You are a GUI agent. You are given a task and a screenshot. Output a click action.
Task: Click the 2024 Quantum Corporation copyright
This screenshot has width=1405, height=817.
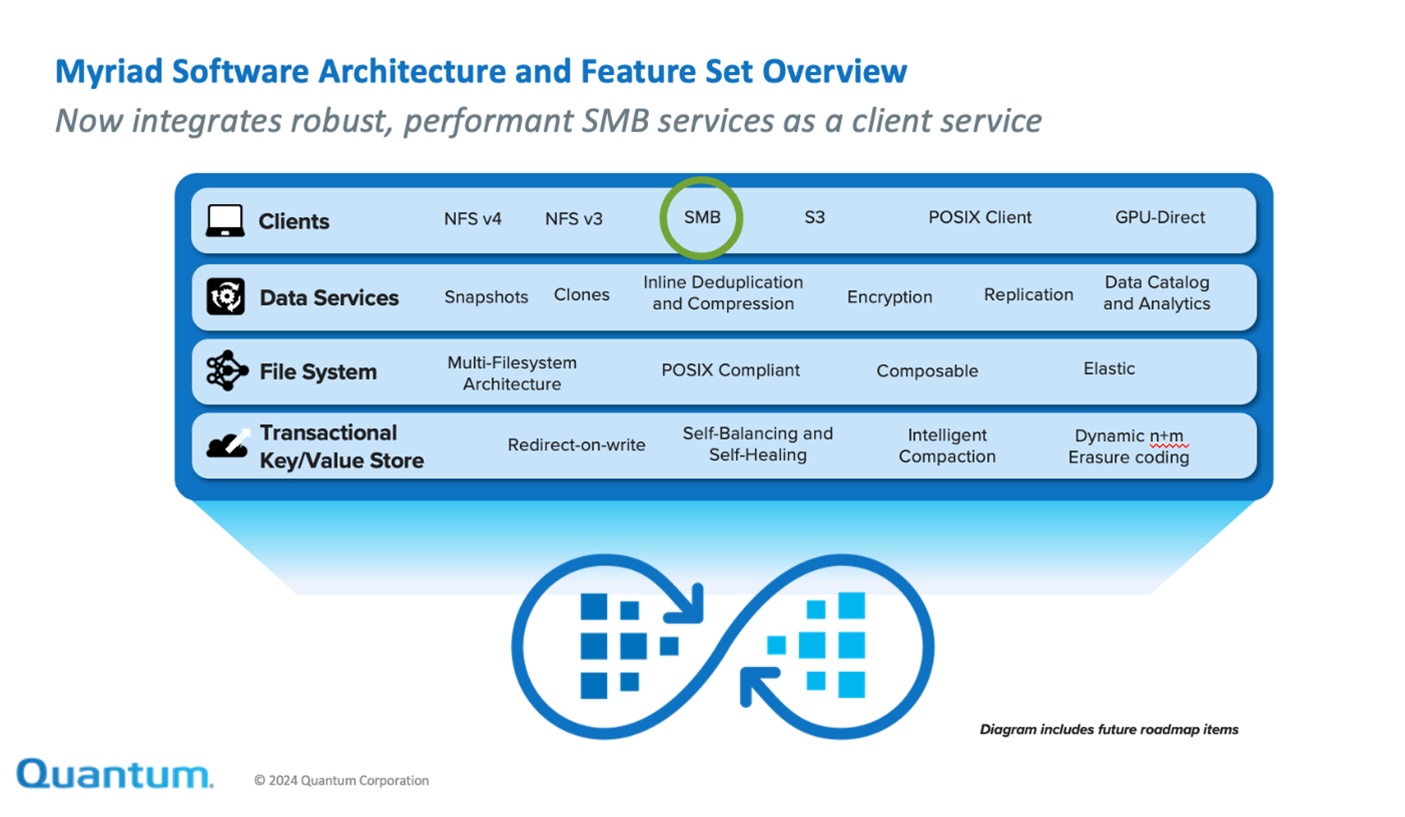pyautogui.click(x=342, y=780)
